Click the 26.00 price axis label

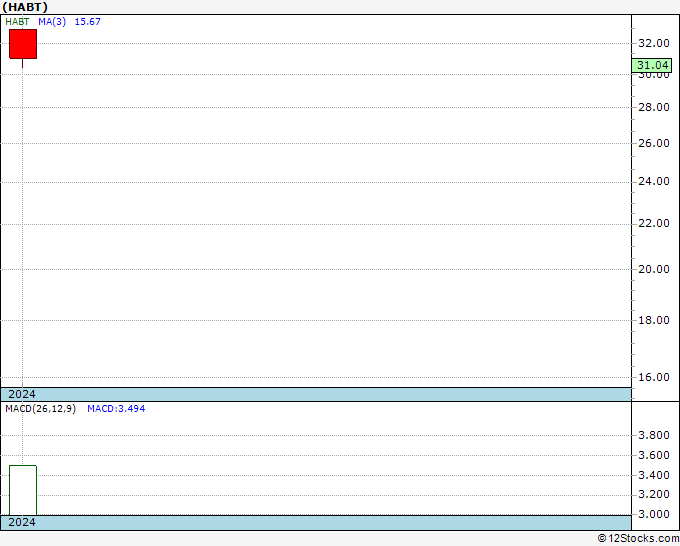(654, 143)
